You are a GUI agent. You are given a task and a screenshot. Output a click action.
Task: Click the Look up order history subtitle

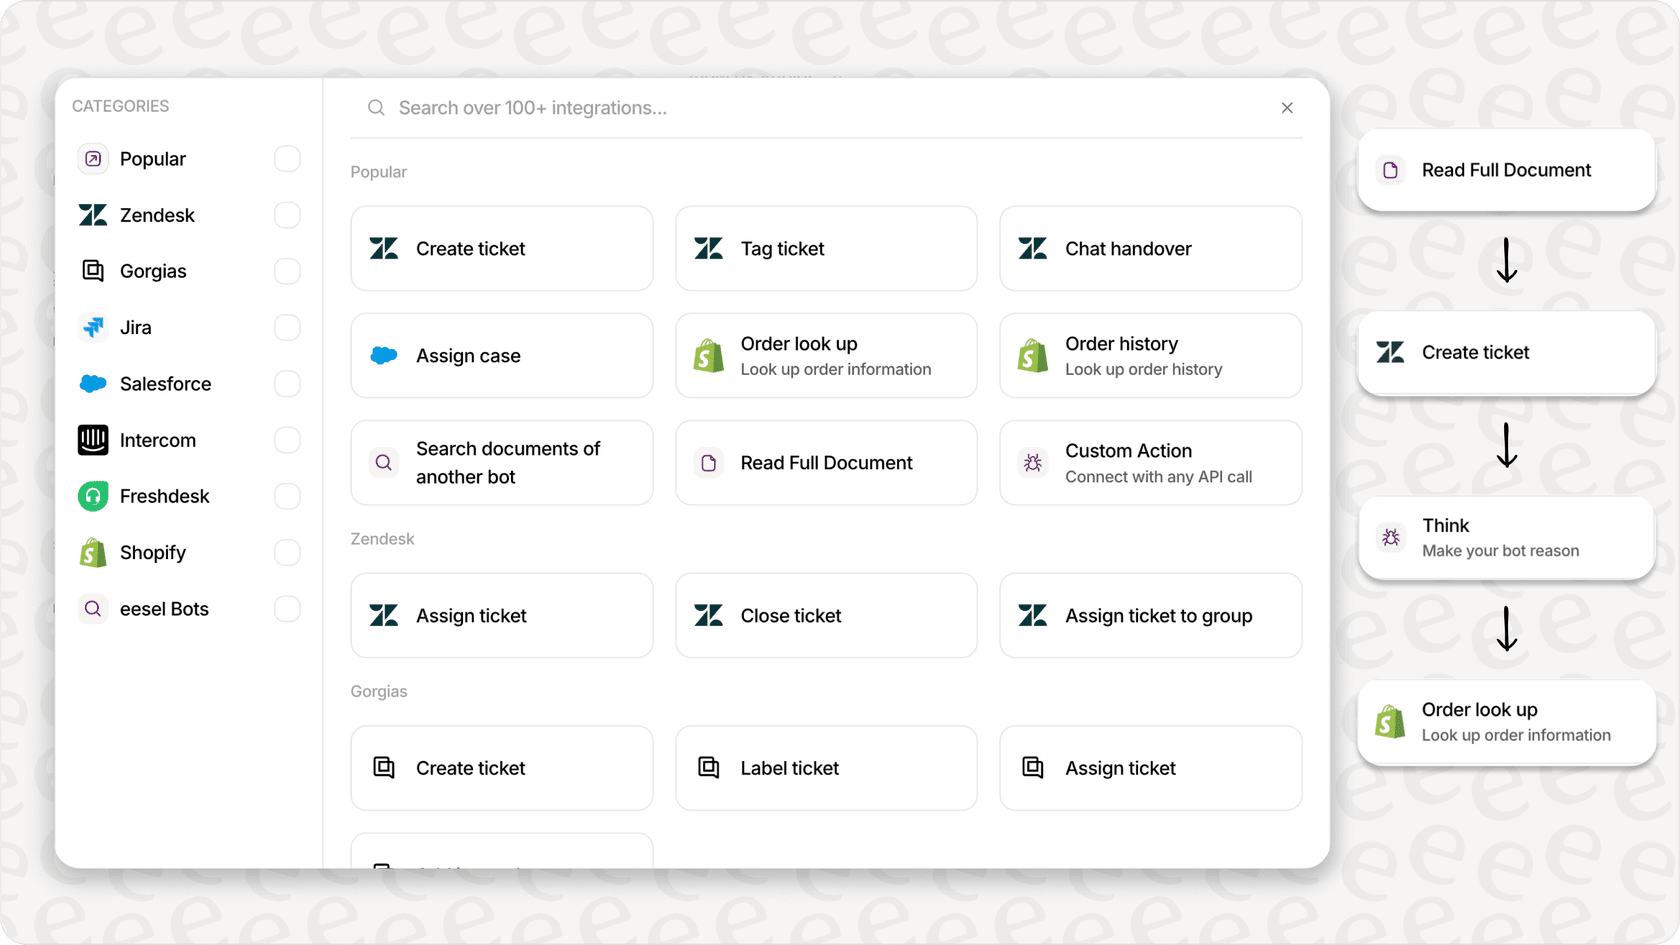click(1144, 370)
